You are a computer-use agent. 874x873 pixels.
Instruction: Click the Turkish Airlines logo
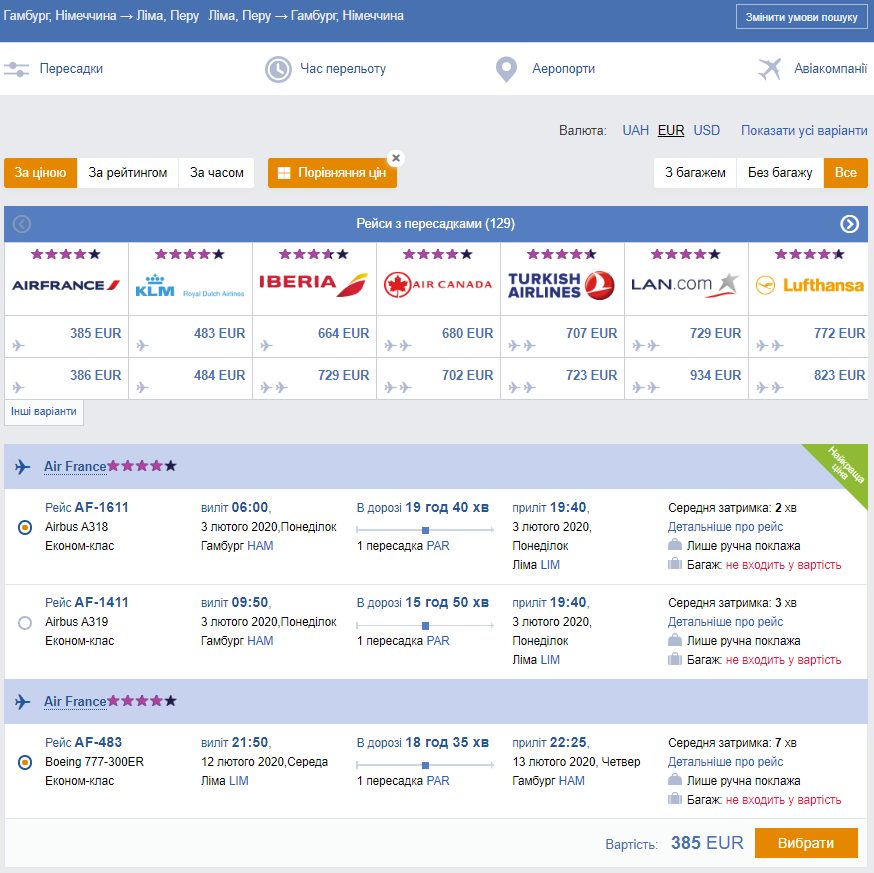tap(561, 285)
